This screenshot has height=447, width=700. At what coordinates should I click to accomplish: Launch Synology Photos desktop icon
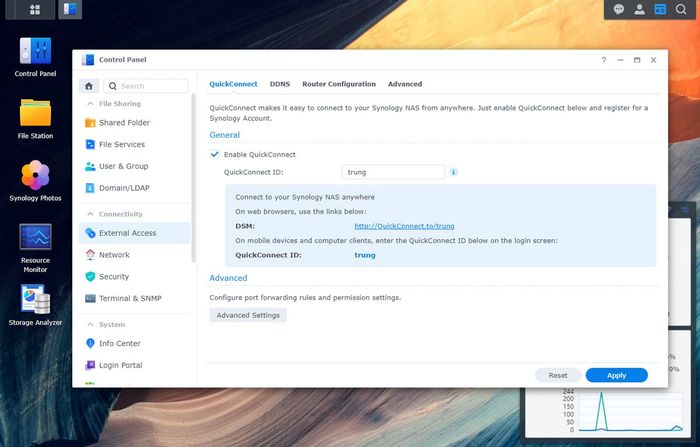pyautogui.click(x=35, y=181)
